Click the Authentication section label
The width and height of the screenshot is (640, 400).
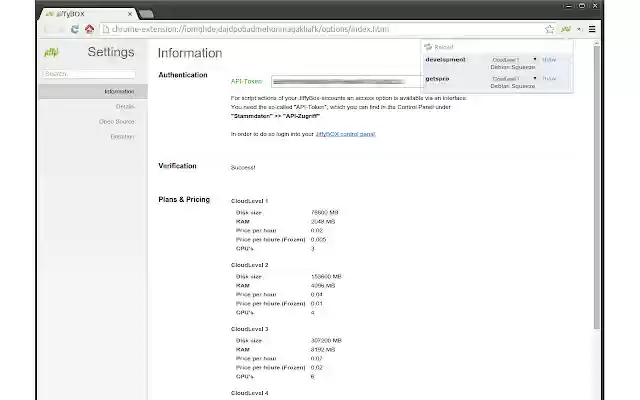(x=183, y=75)
